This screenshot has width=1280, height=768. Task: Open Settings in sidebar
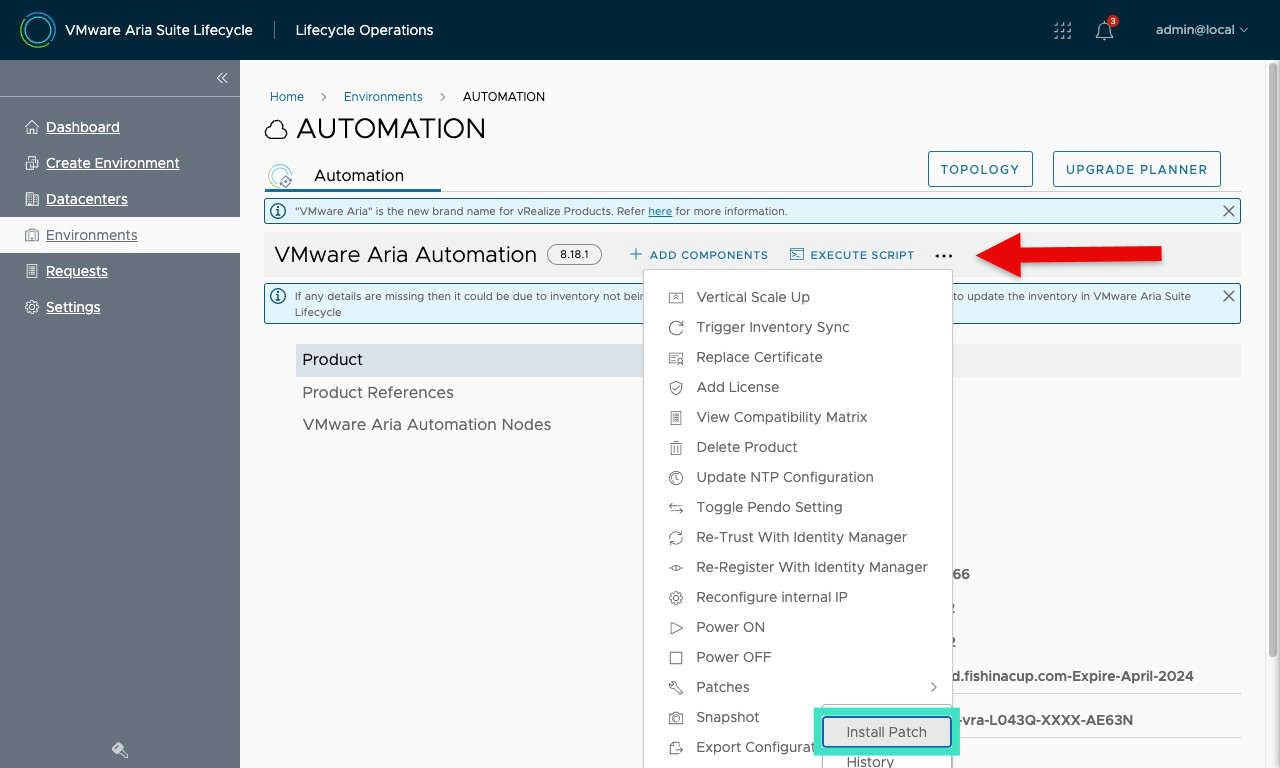click(x=73, y=307)
